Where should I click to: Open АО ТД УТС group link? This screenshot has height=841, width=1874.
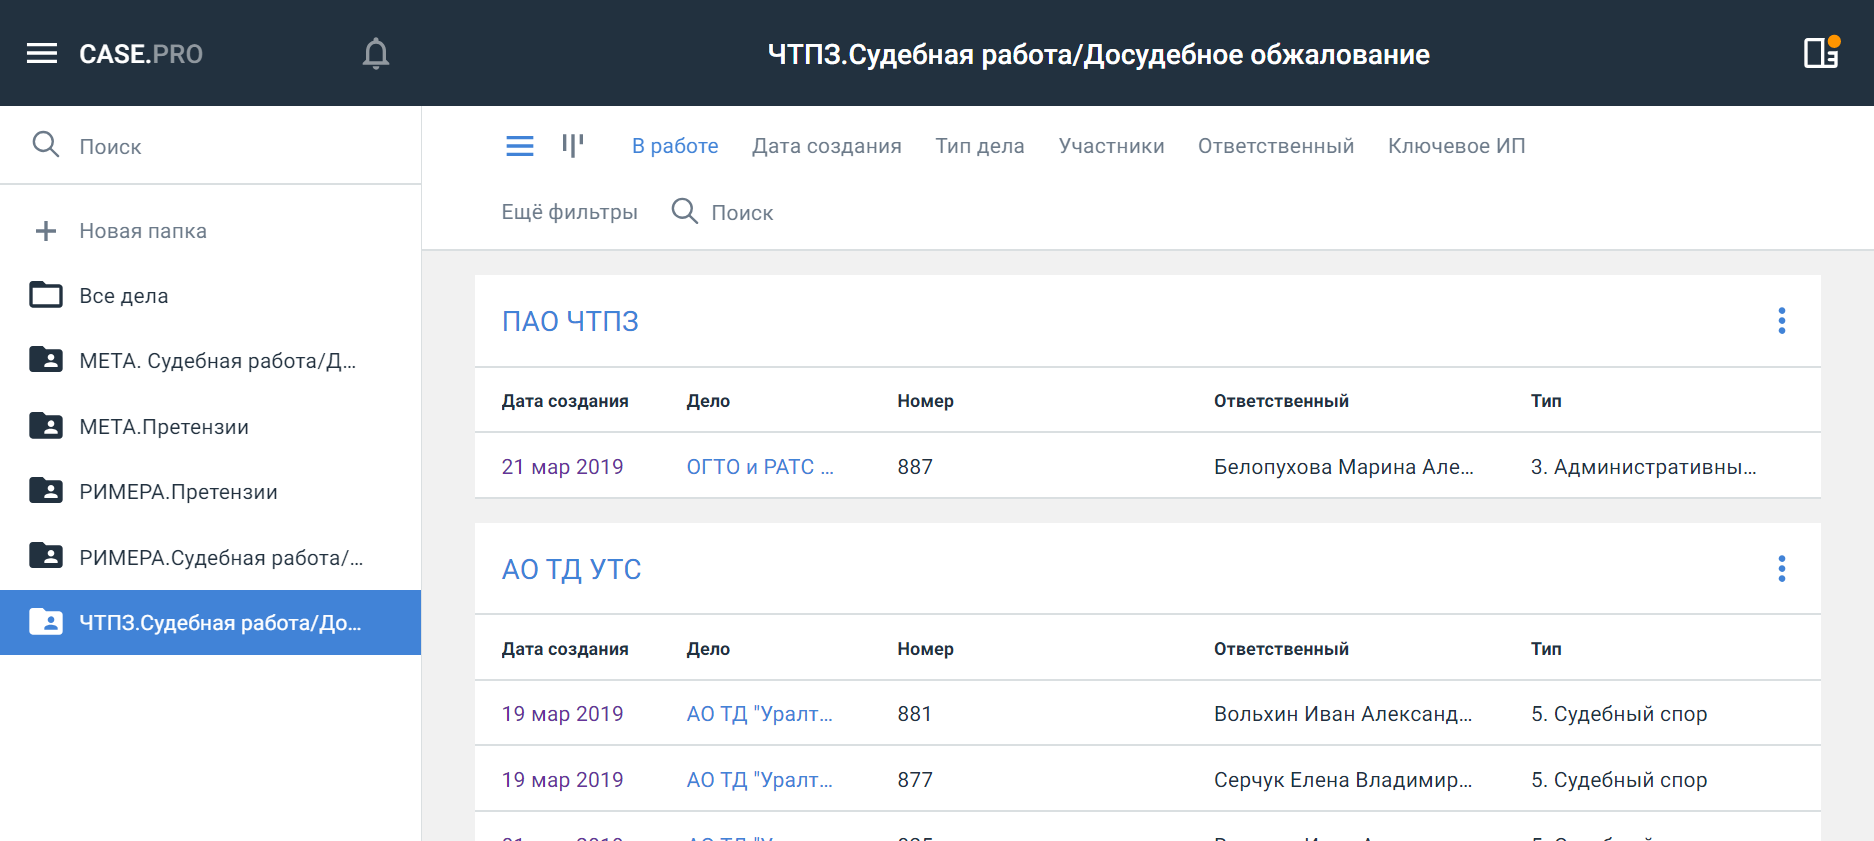571,569
